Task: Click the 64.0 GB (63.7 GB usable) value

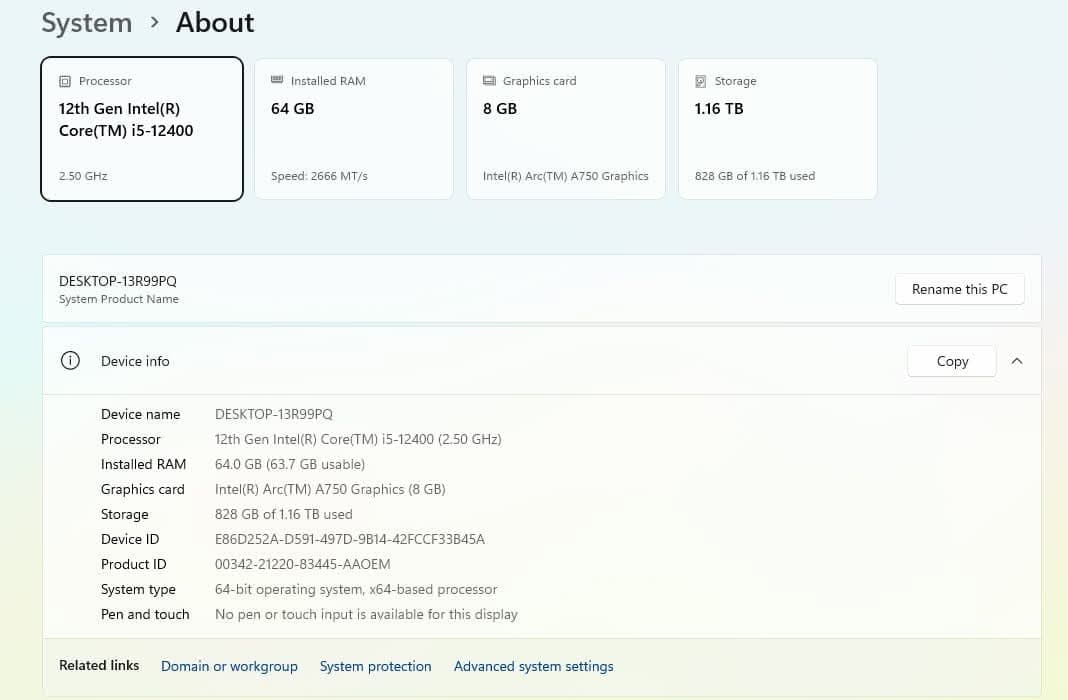Action: [x=289, y=464]
